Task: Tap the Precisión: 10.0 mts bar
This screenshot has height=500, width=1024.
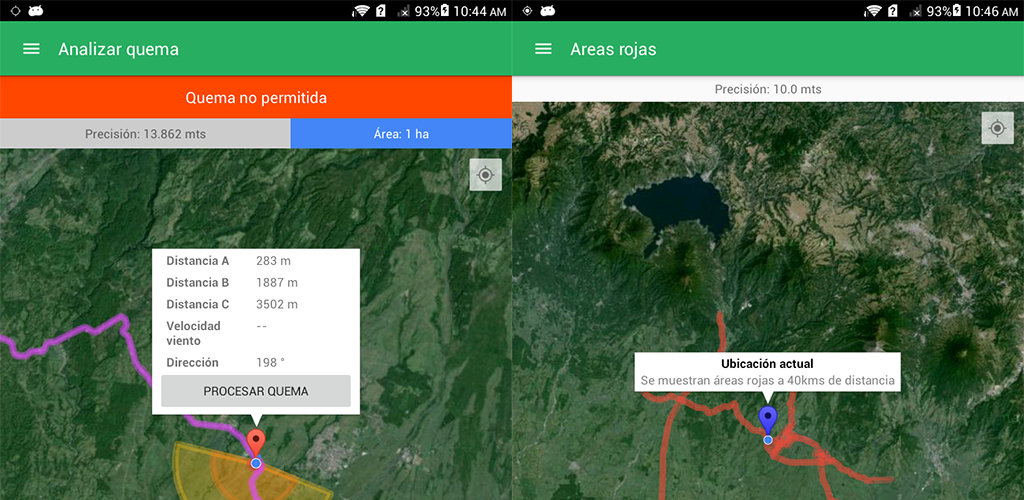Action: [768, 89]
